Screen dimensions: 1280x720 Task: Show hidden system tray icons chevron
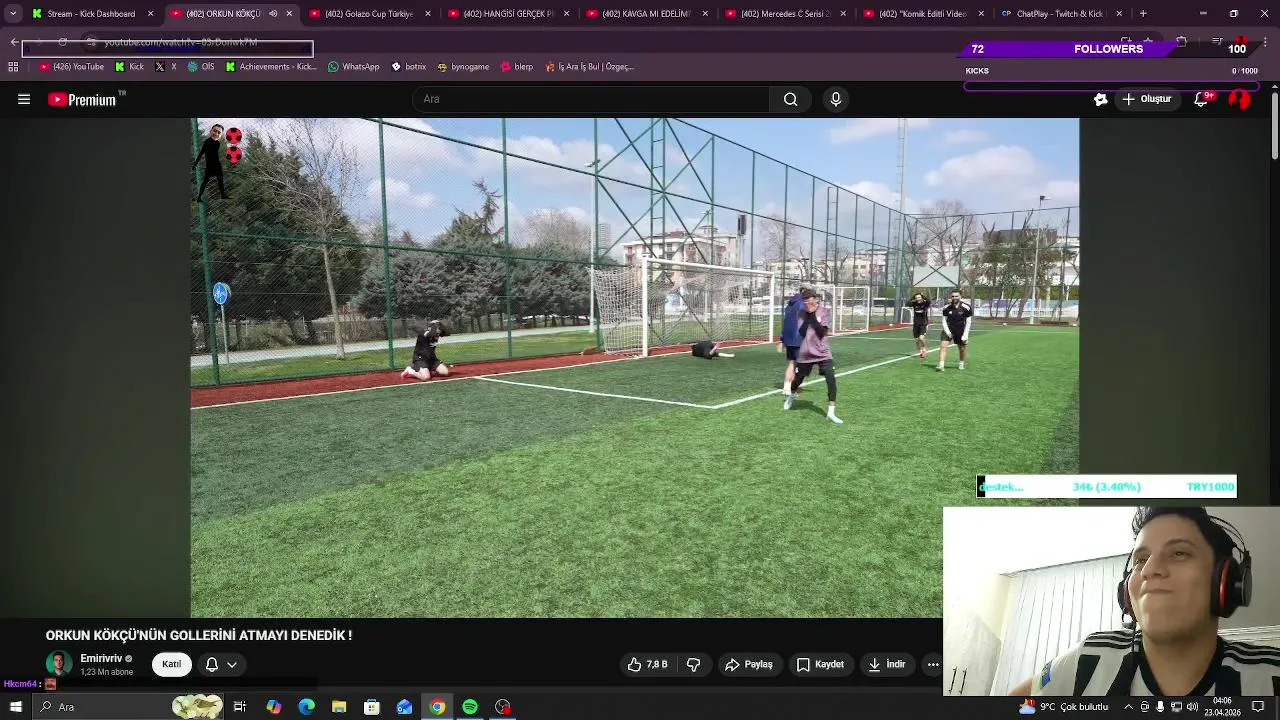coord(1128,707)
